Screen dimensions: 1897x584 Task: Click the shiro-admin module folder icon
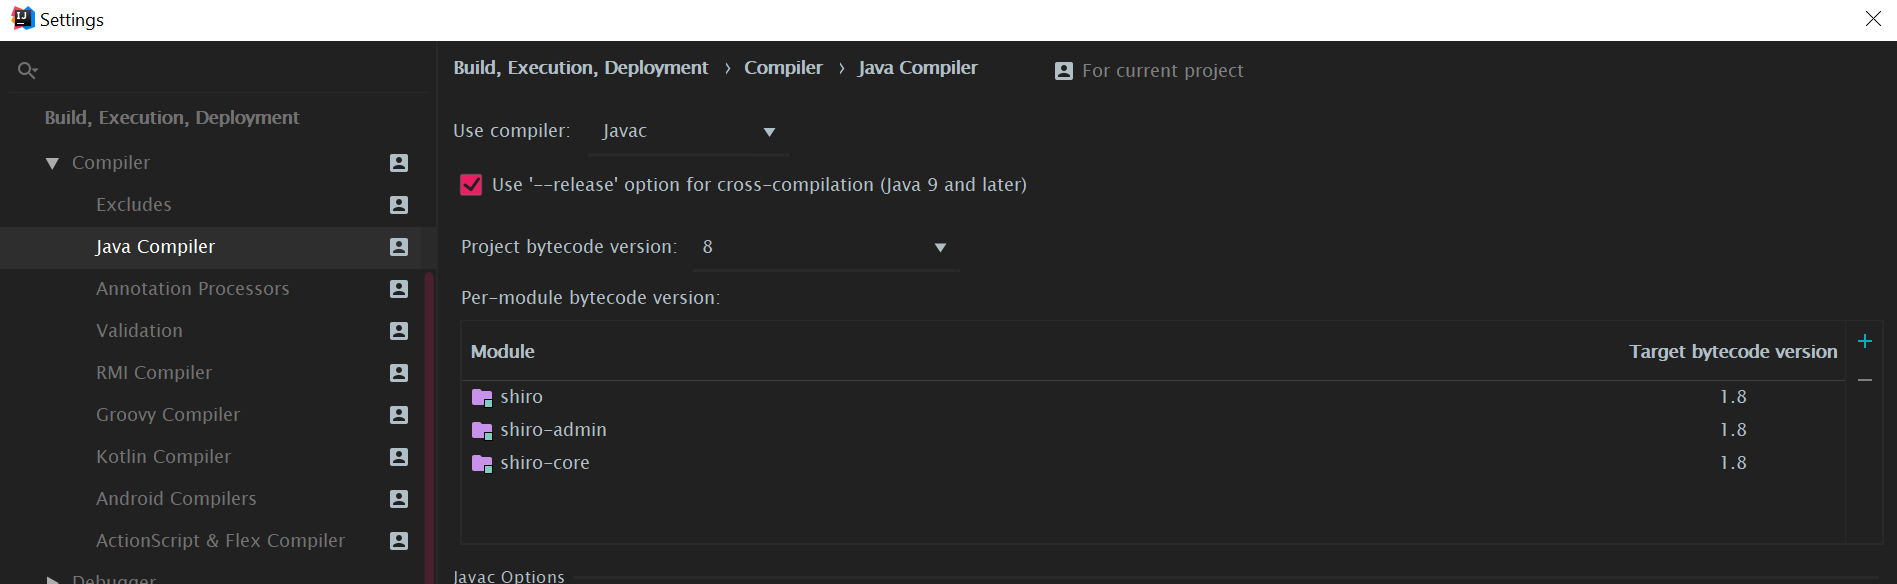pos(482,430)
